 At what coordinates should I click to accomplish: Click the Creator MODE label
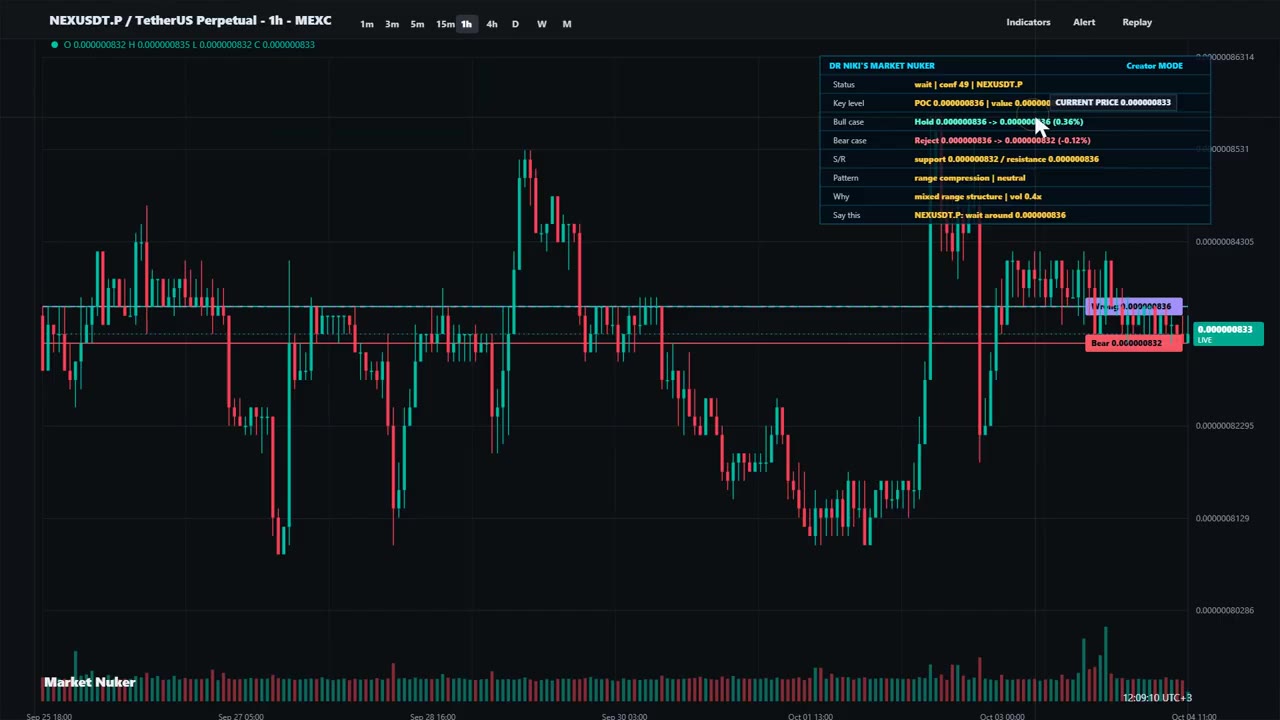[x=1154, y=66]
